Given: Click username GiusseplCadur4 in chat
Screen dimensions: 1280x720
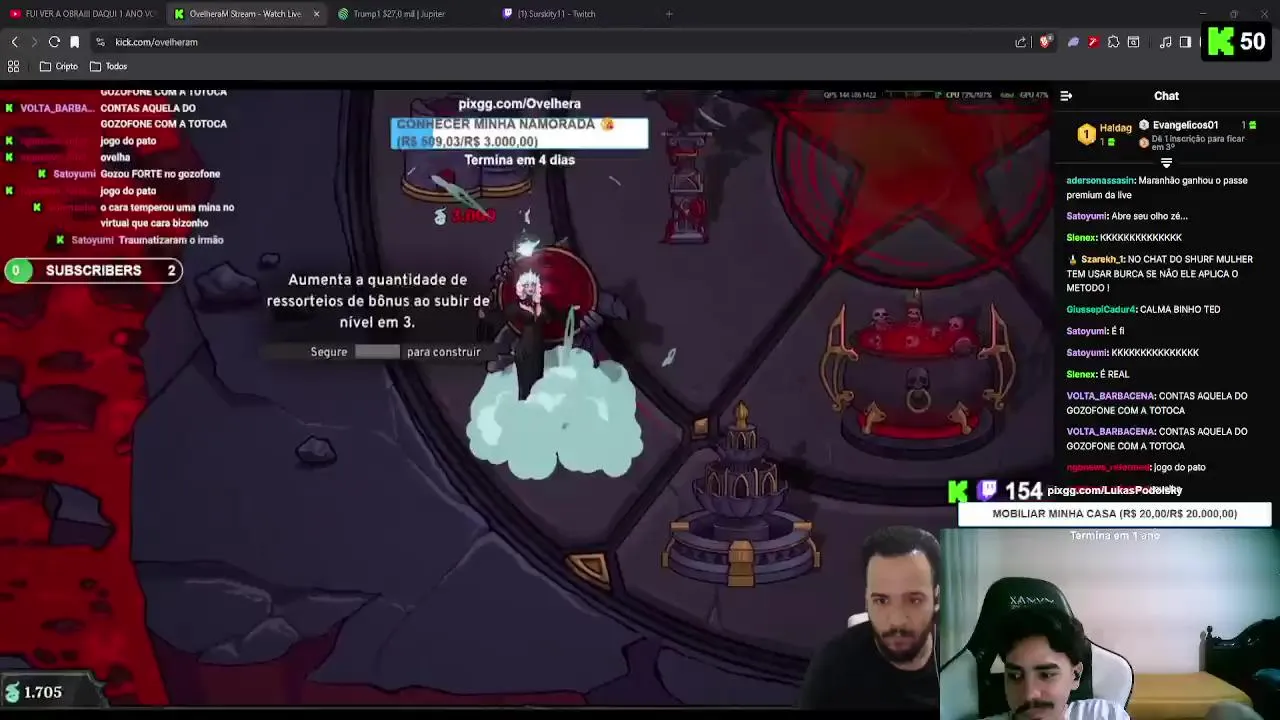Looking at the screenshot, I should click(x=1101, y=309).
